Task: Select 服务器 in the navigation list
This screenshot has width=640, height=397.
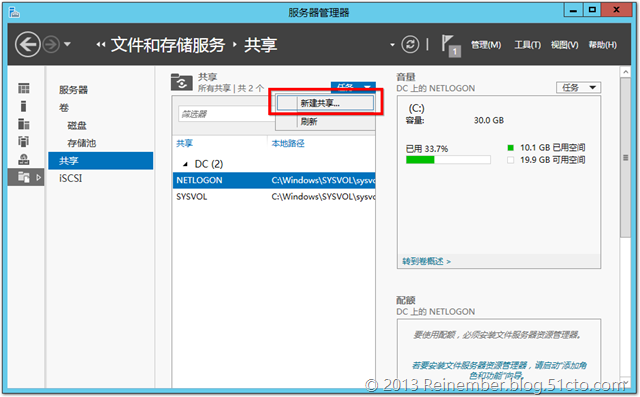Action: [x=73, y=90]
